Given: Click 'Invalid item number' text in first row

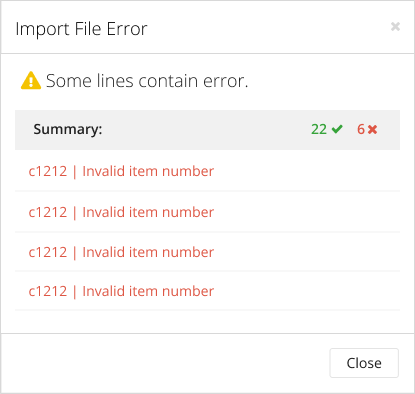Looking at the screenshot, I should [148, 171].
